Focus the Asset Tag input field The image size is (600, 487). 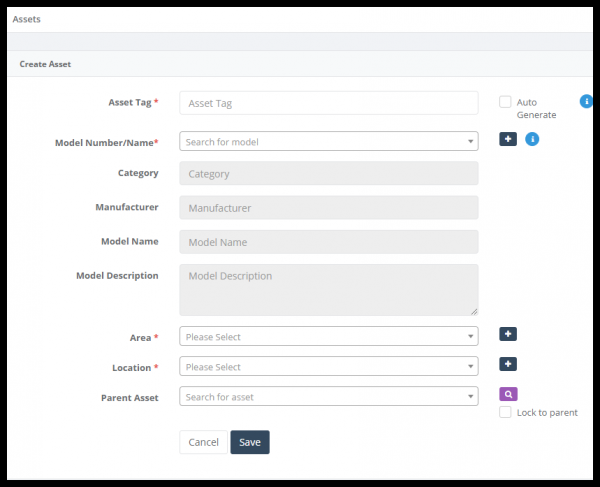coord(329,103)
